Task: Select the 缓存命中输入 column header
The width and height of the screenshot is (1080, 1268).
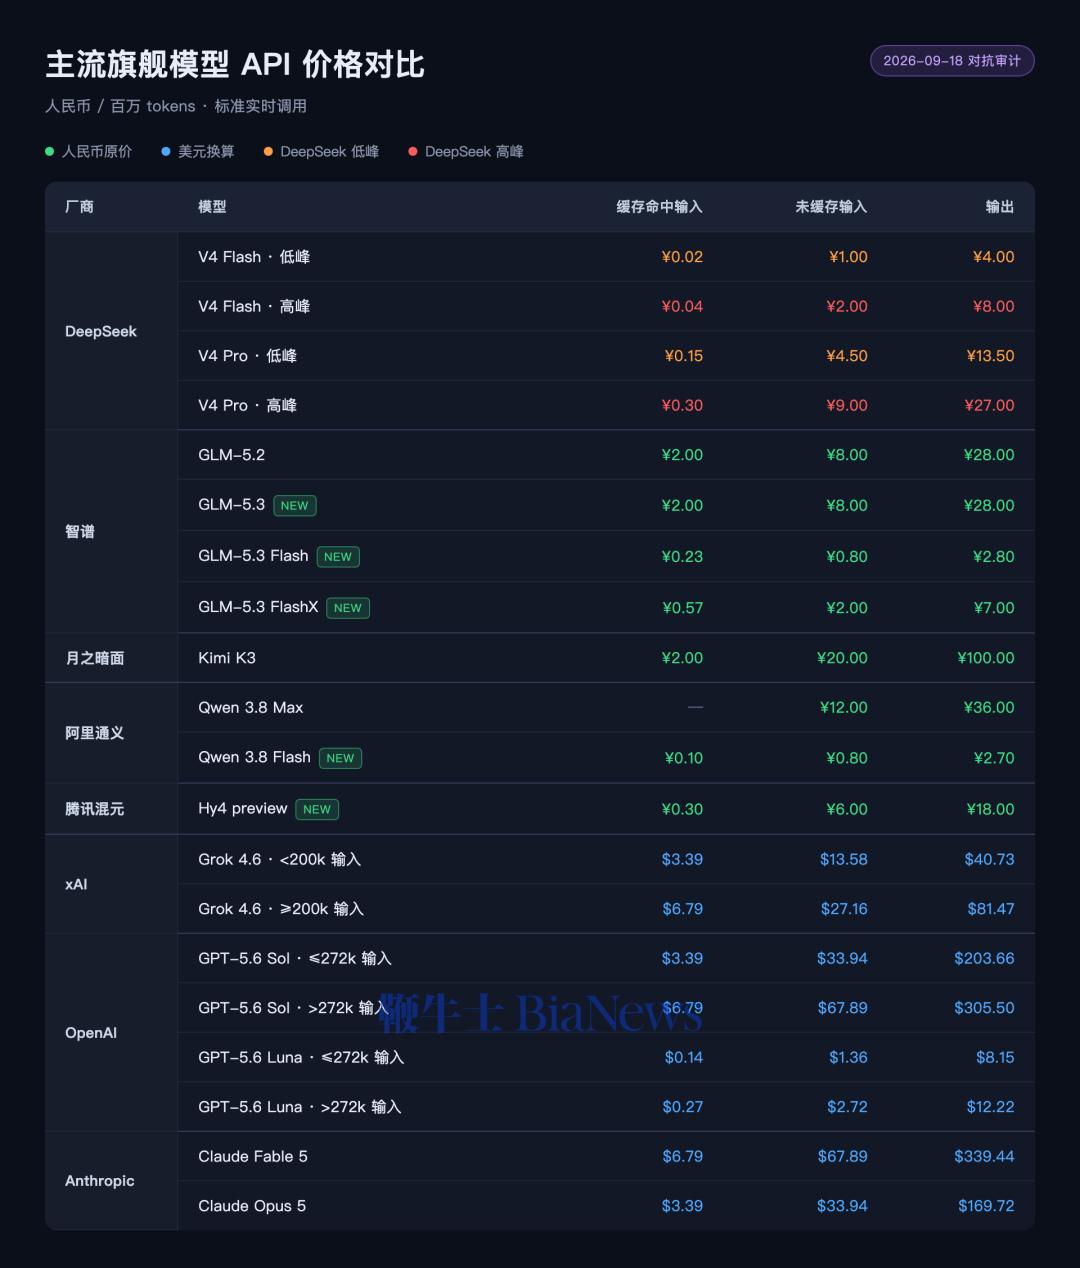Action: (660, 207)
